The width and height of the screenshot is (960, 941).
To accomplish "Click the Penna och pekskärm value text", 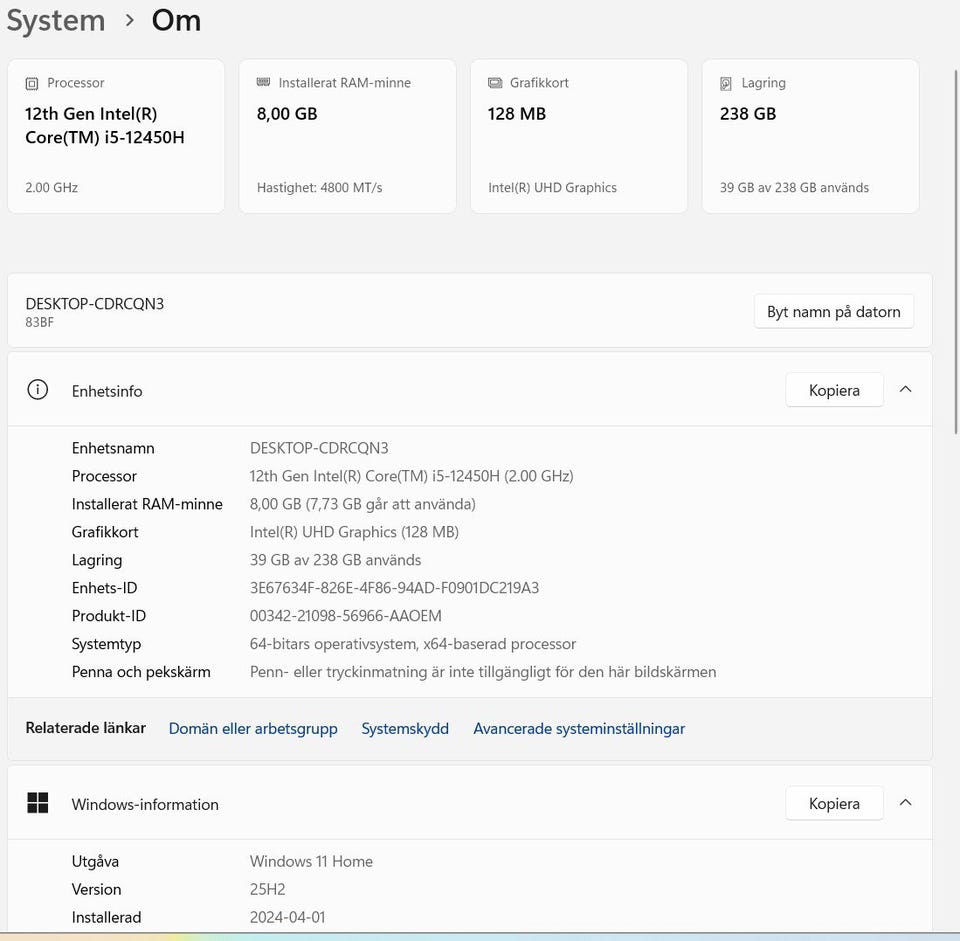I will [x=482, y=672].
